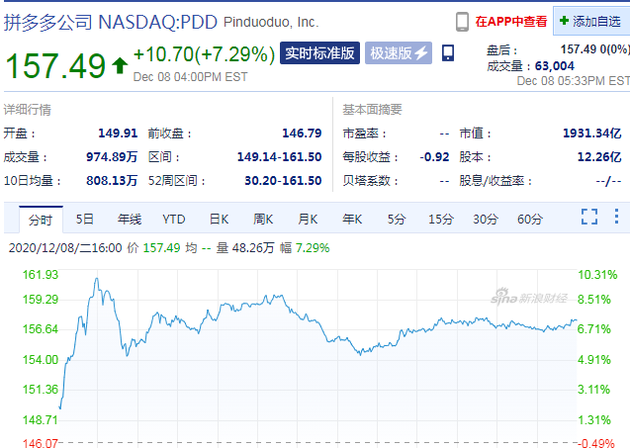Show the YTD chart tab

(174, 219)
